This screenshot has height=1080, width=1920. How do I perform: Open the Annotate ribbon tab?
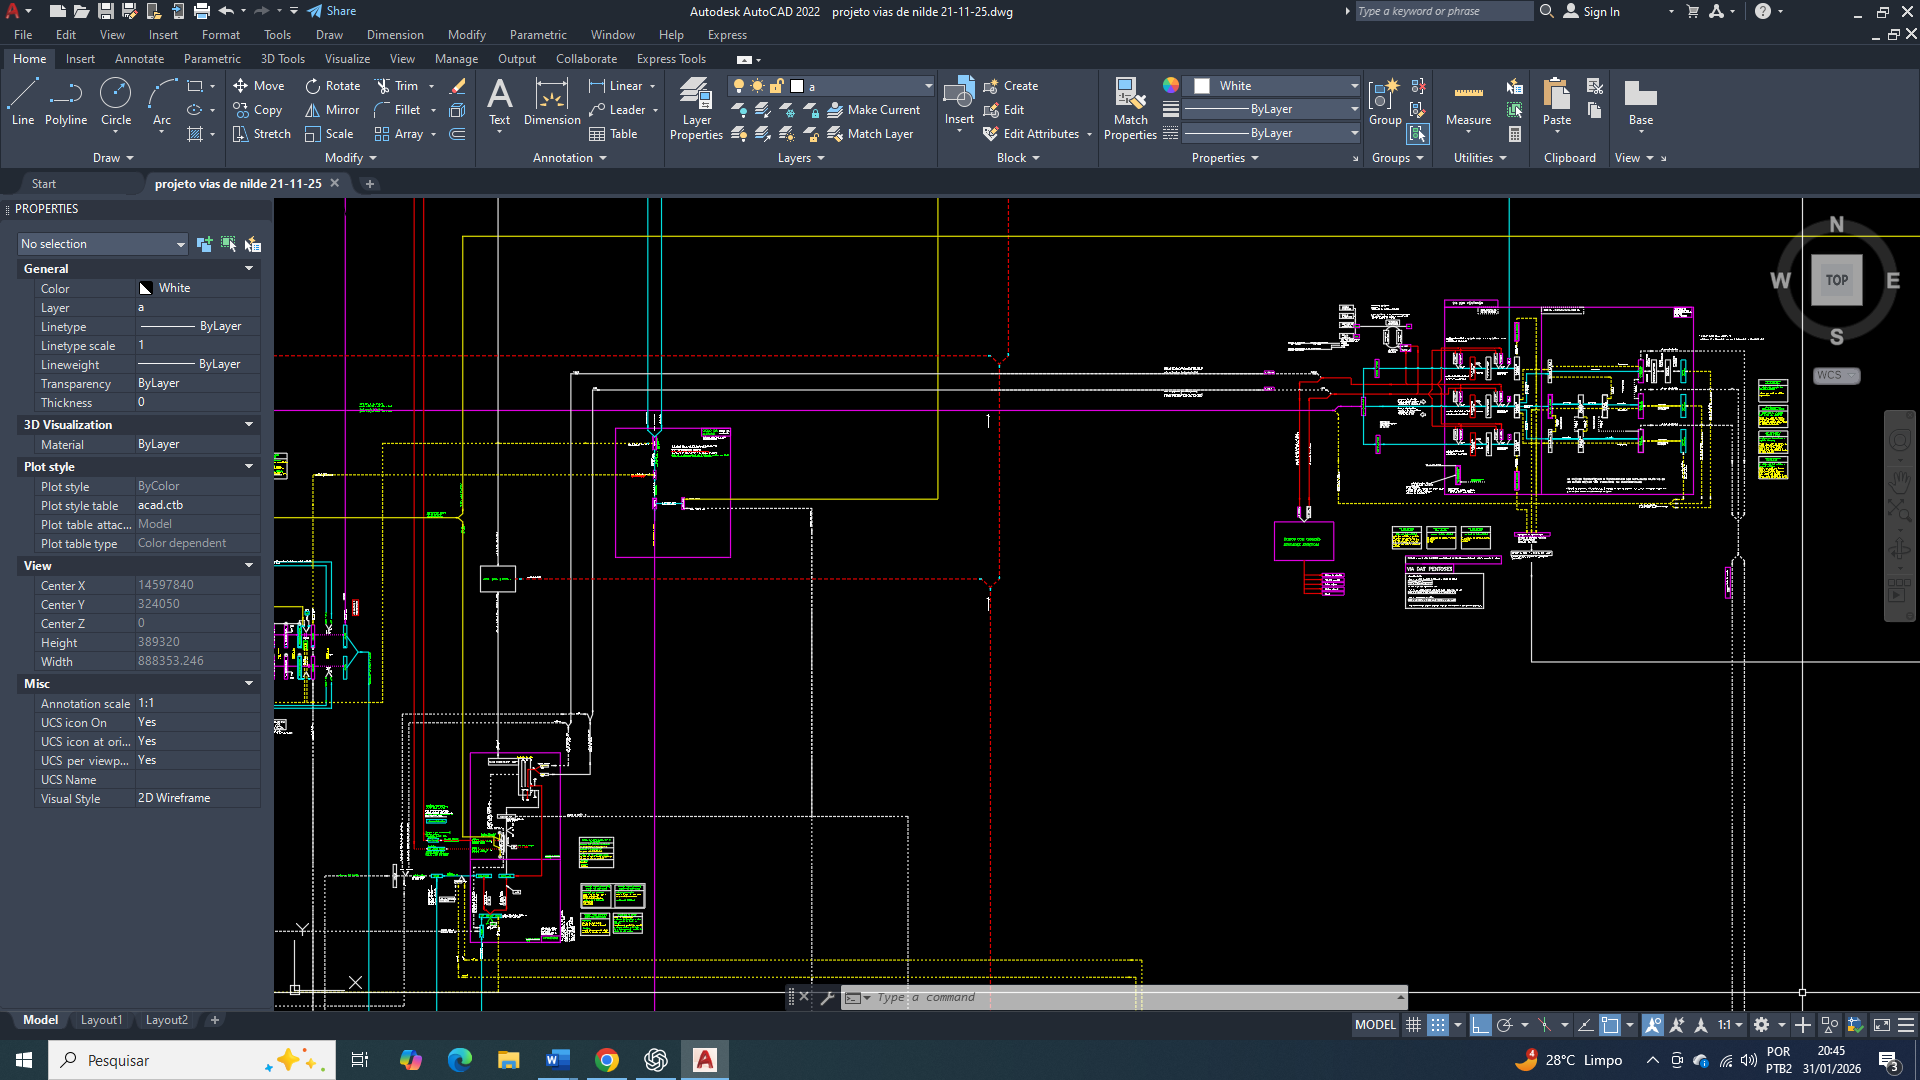tap(139, 59)
